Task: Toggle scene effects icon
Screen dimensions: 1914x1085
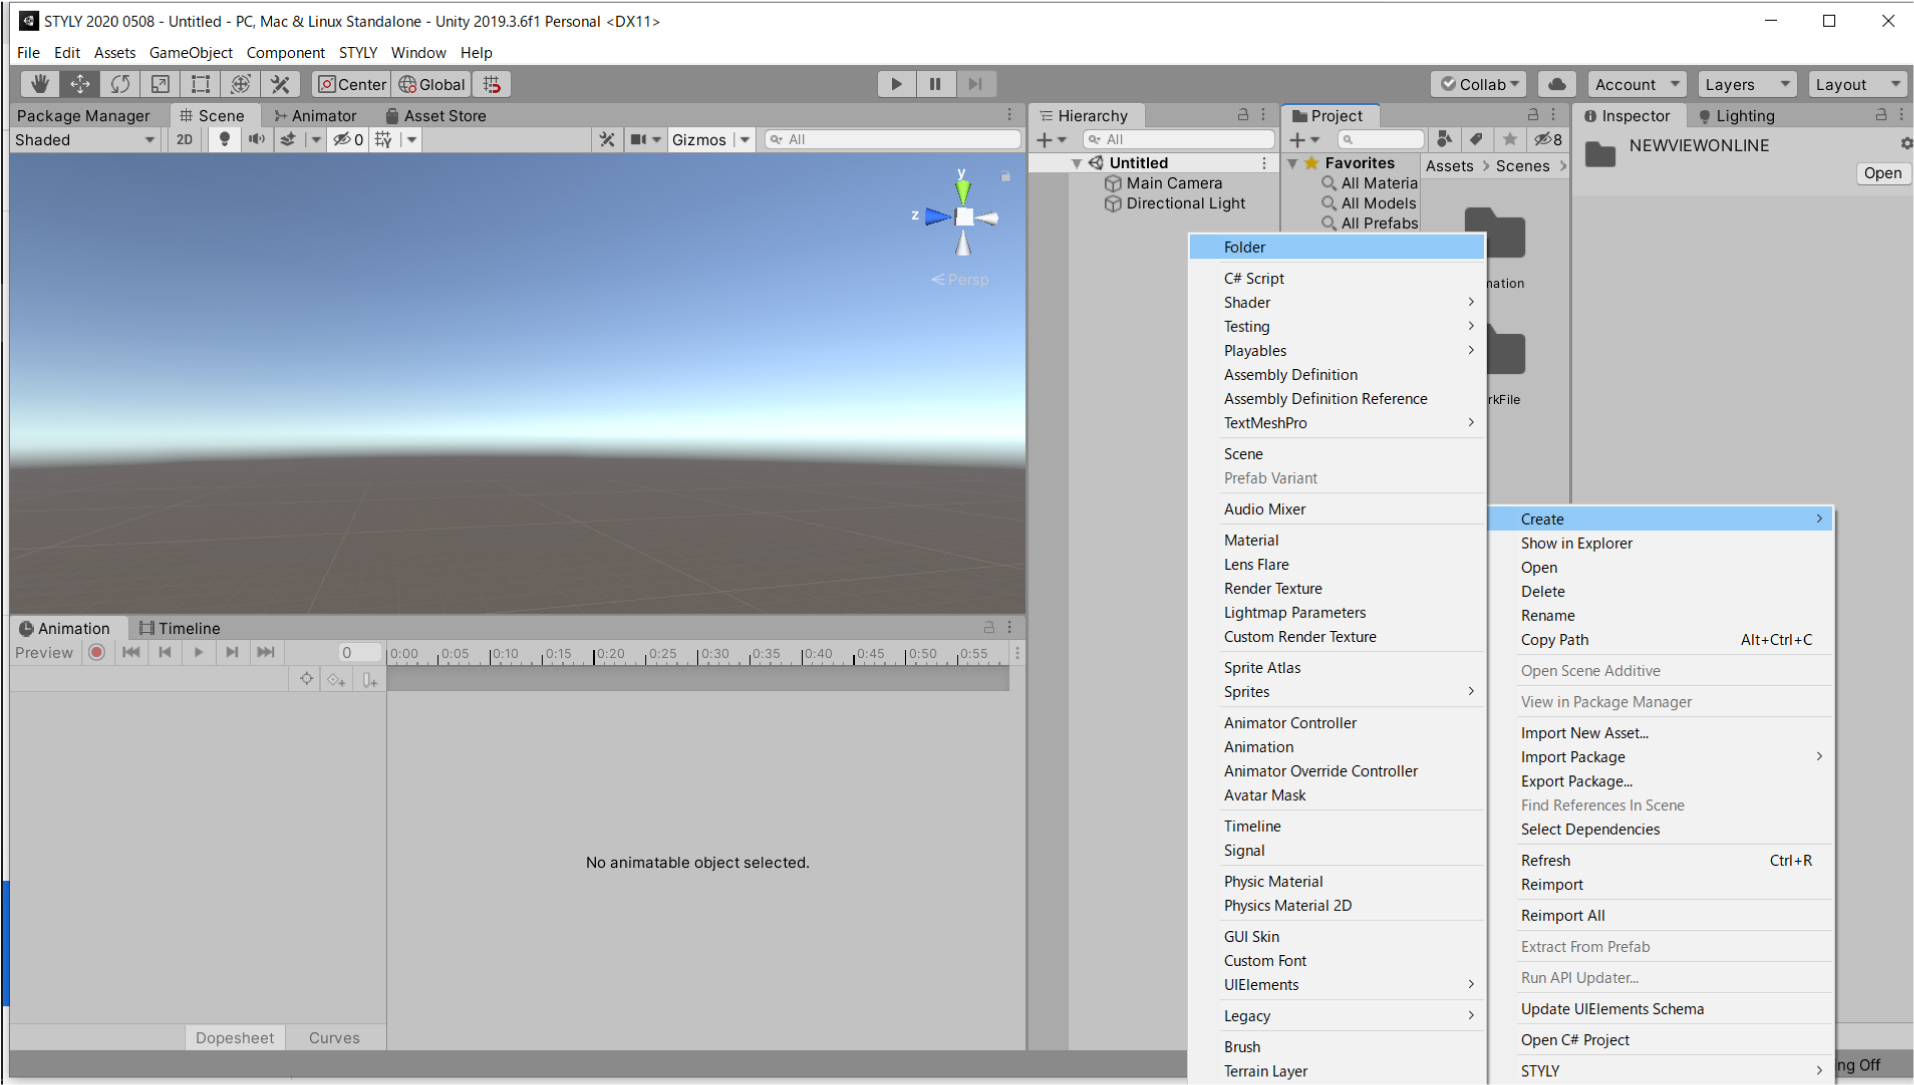Action: (x=288, y=139)
